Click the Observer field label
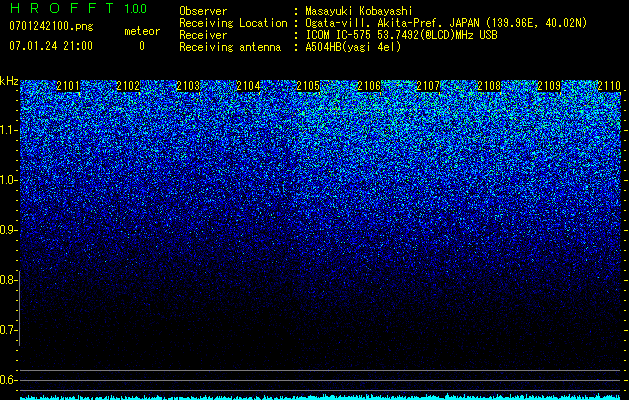This screenshot has width=629, height=400. coord(203,11)
